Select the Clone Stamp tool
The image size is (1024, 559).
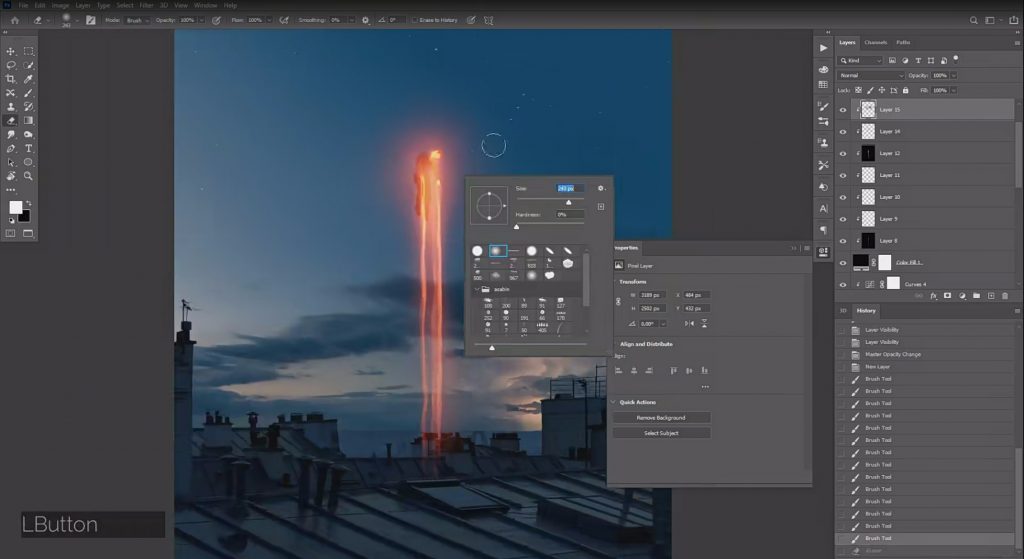10,106
